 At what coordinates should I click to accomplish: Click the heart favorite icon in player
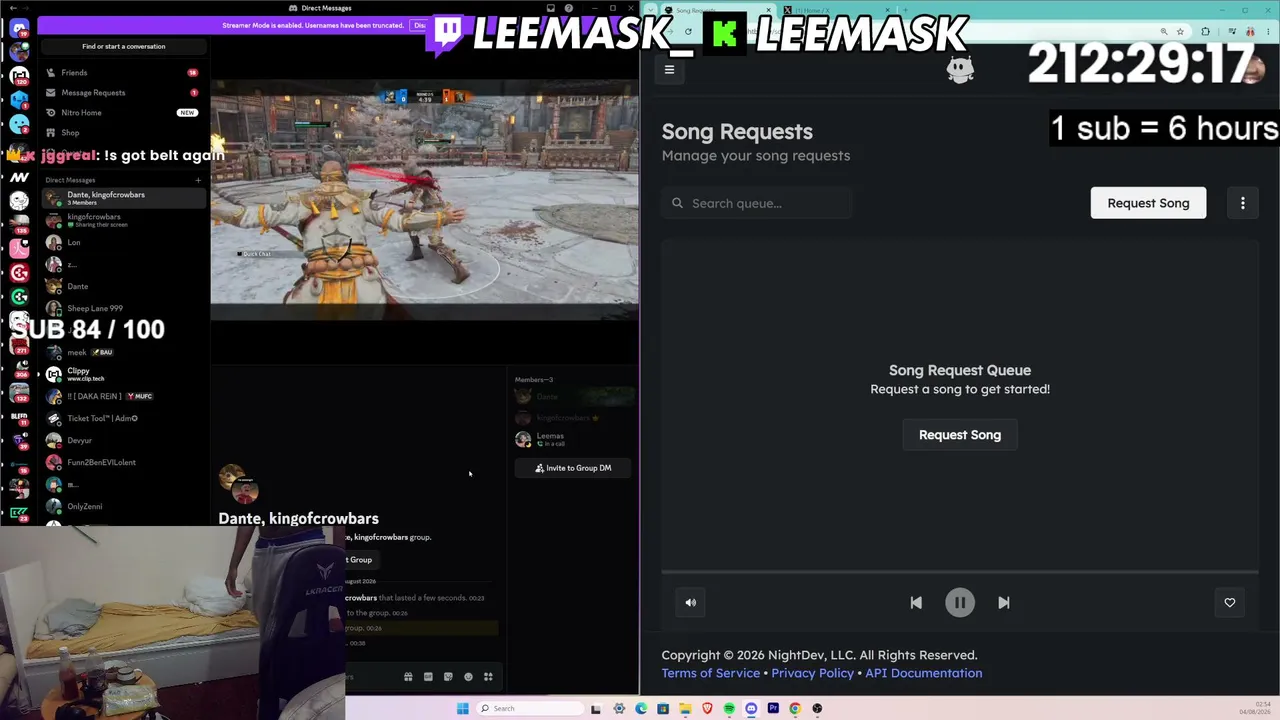pyautogui.click(x=1230, y=602)
